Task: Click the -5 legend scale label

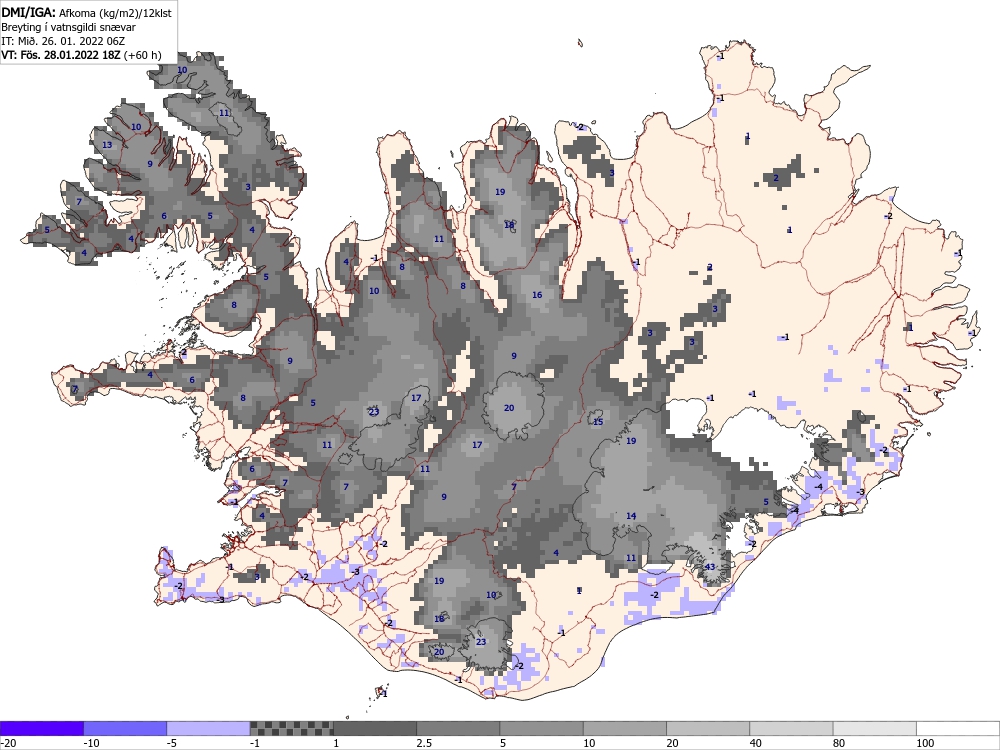Action: coord(172,743)
